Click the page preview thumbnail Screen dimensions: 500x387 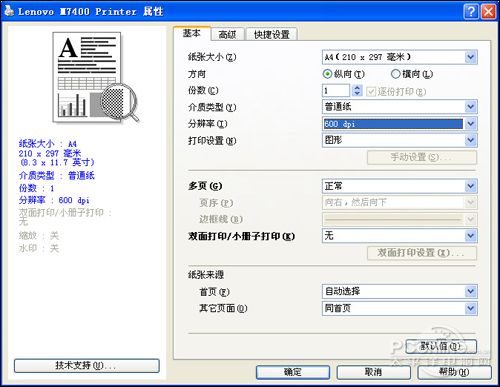[x=95, y=77]
